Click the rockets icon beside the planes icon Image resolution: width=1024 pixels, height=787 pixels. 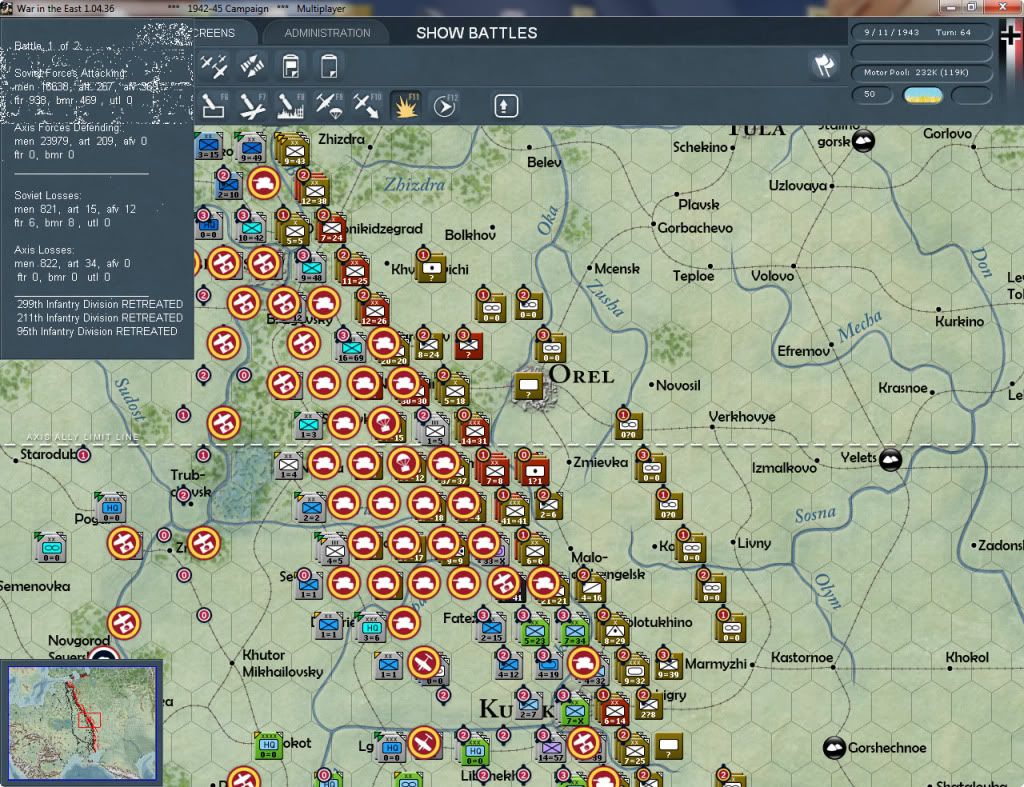point(252,66)
